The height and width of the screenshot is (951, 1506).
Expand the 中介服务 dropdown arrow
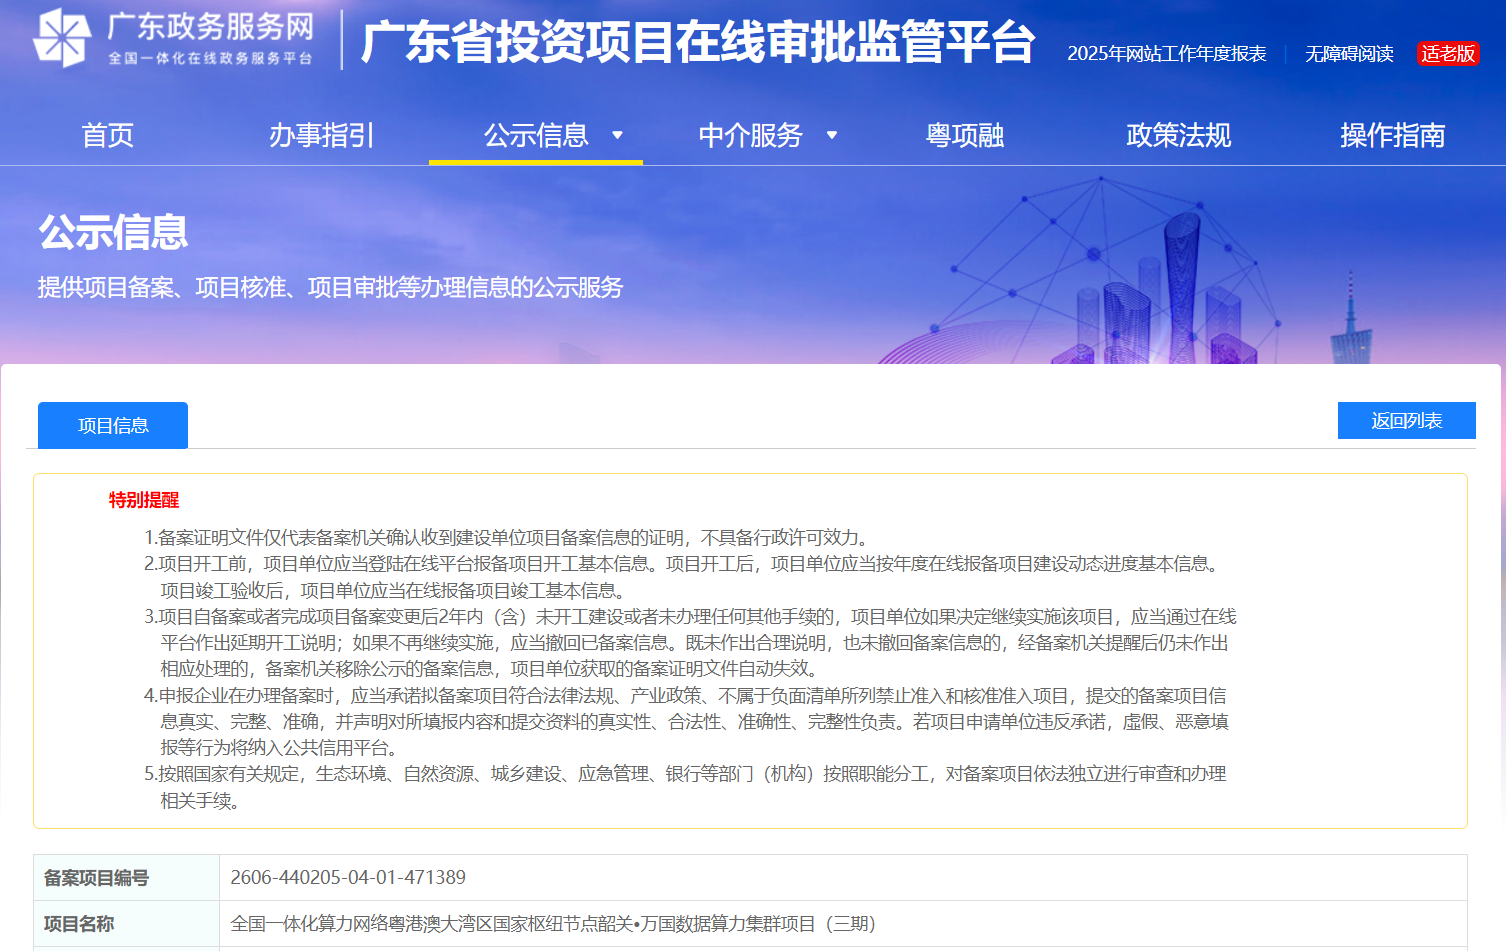click(831, 135)
